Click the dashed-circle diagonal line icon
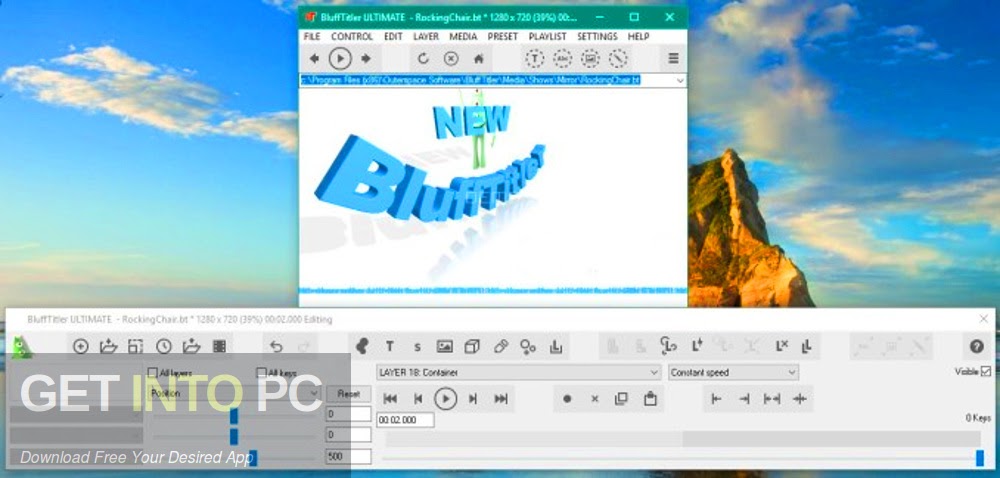This screenshot has width=1000, height=478. point(618,59)
